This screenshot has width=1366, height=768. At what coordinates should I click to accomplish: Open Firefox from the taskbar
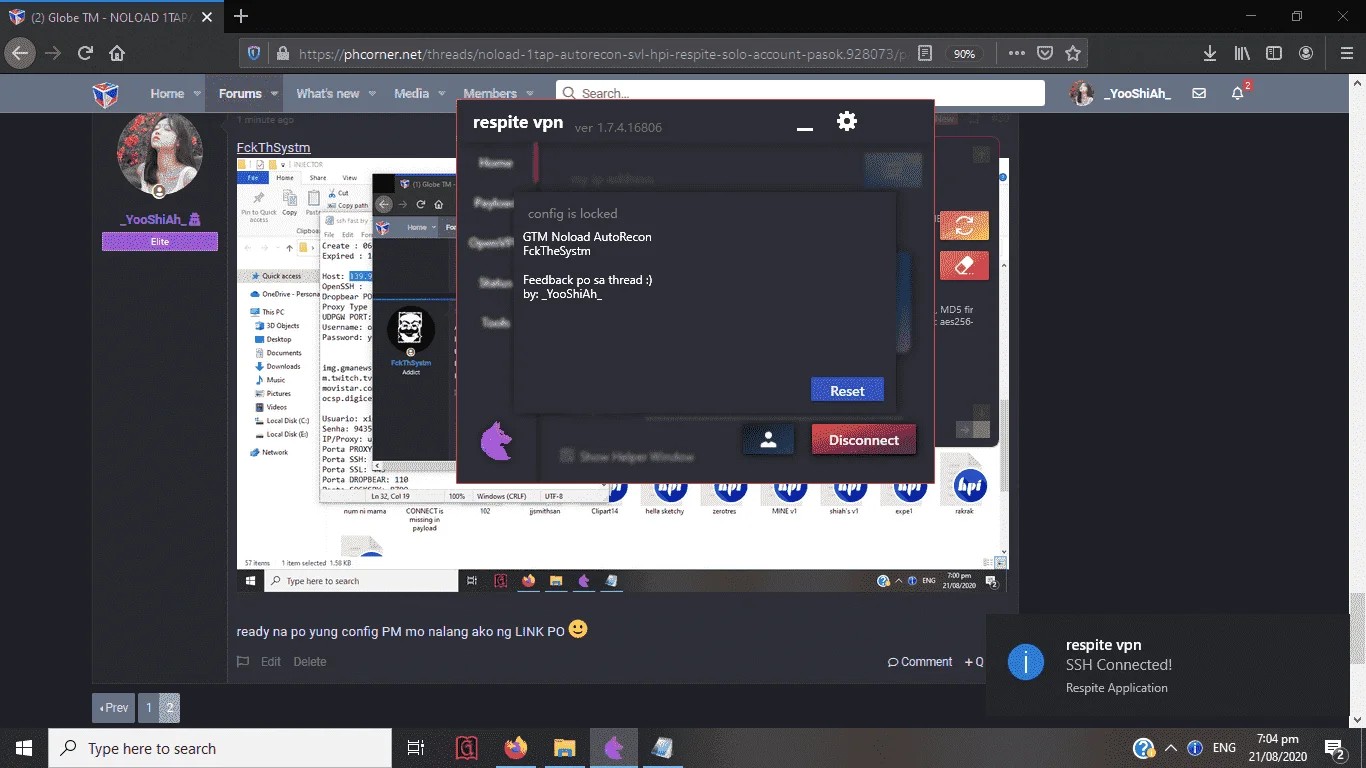click(516, 748)
